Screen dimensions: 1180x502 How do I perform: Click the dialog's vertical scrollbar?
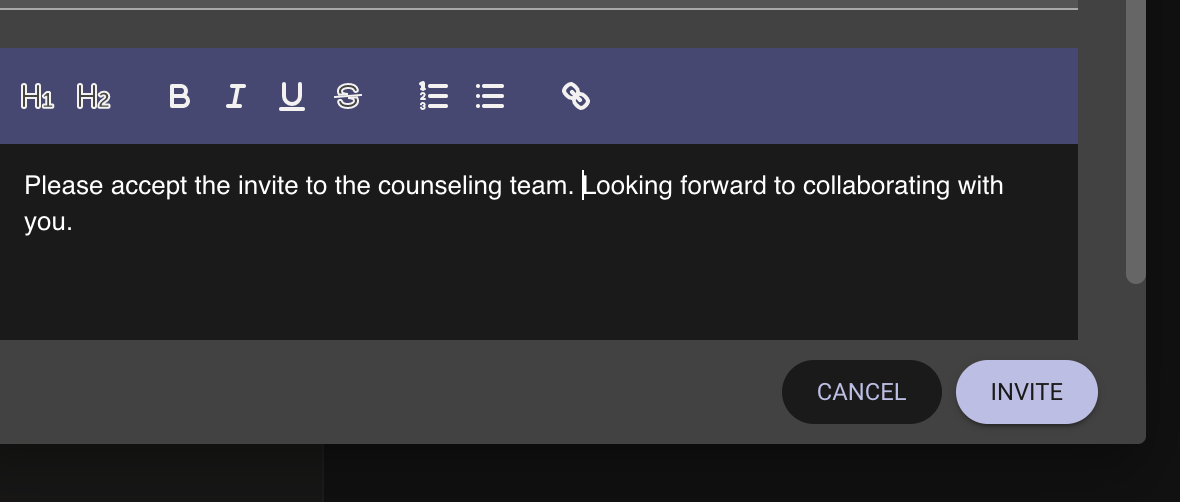tap(1135, 140)
